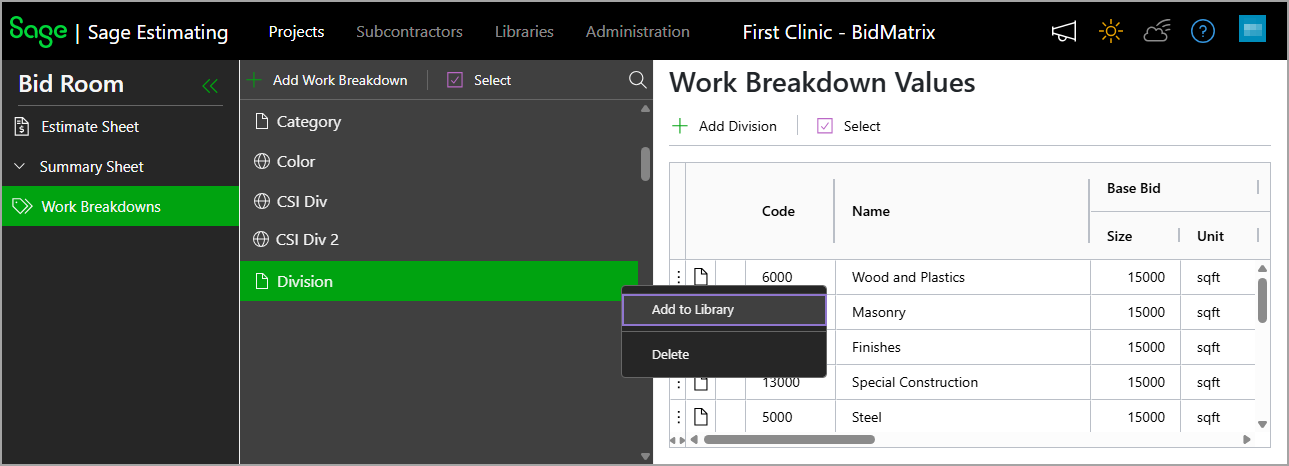Click the Finishes name cell
Screen dimensions: 1289x466
[x=962, y=347]
